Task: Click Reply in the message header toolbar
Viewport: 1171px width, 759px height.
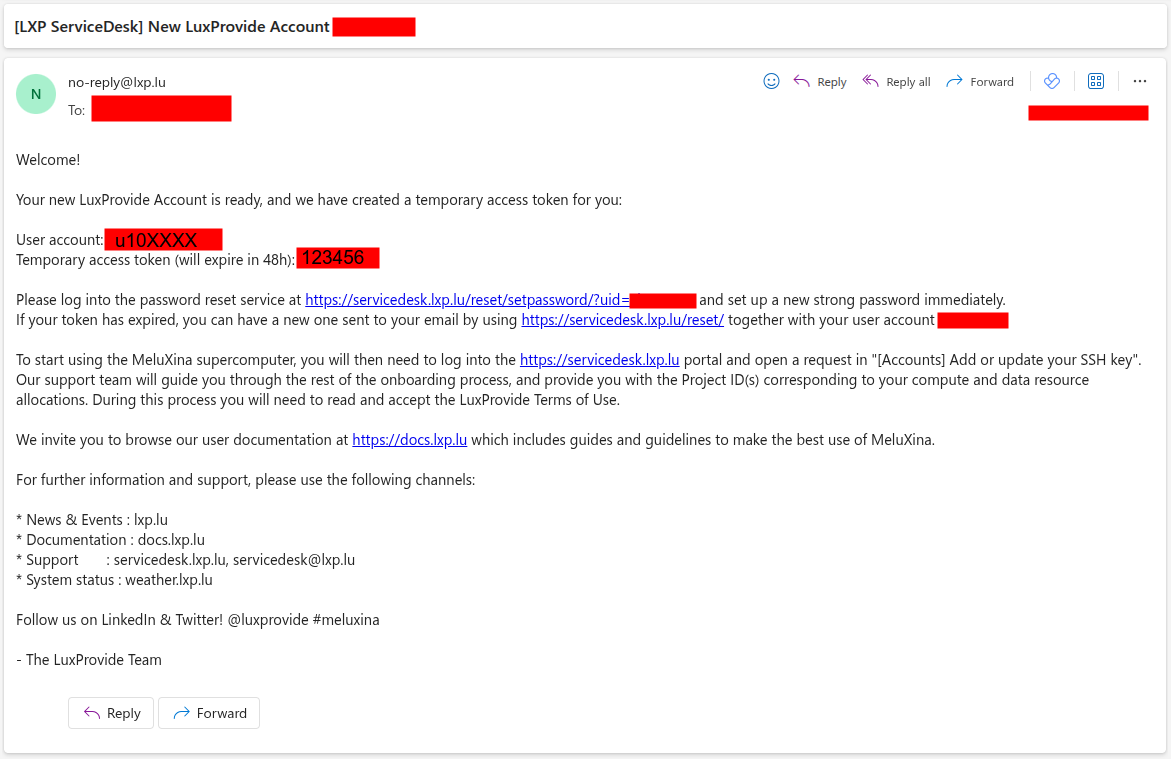Action: tap(820, 82)
